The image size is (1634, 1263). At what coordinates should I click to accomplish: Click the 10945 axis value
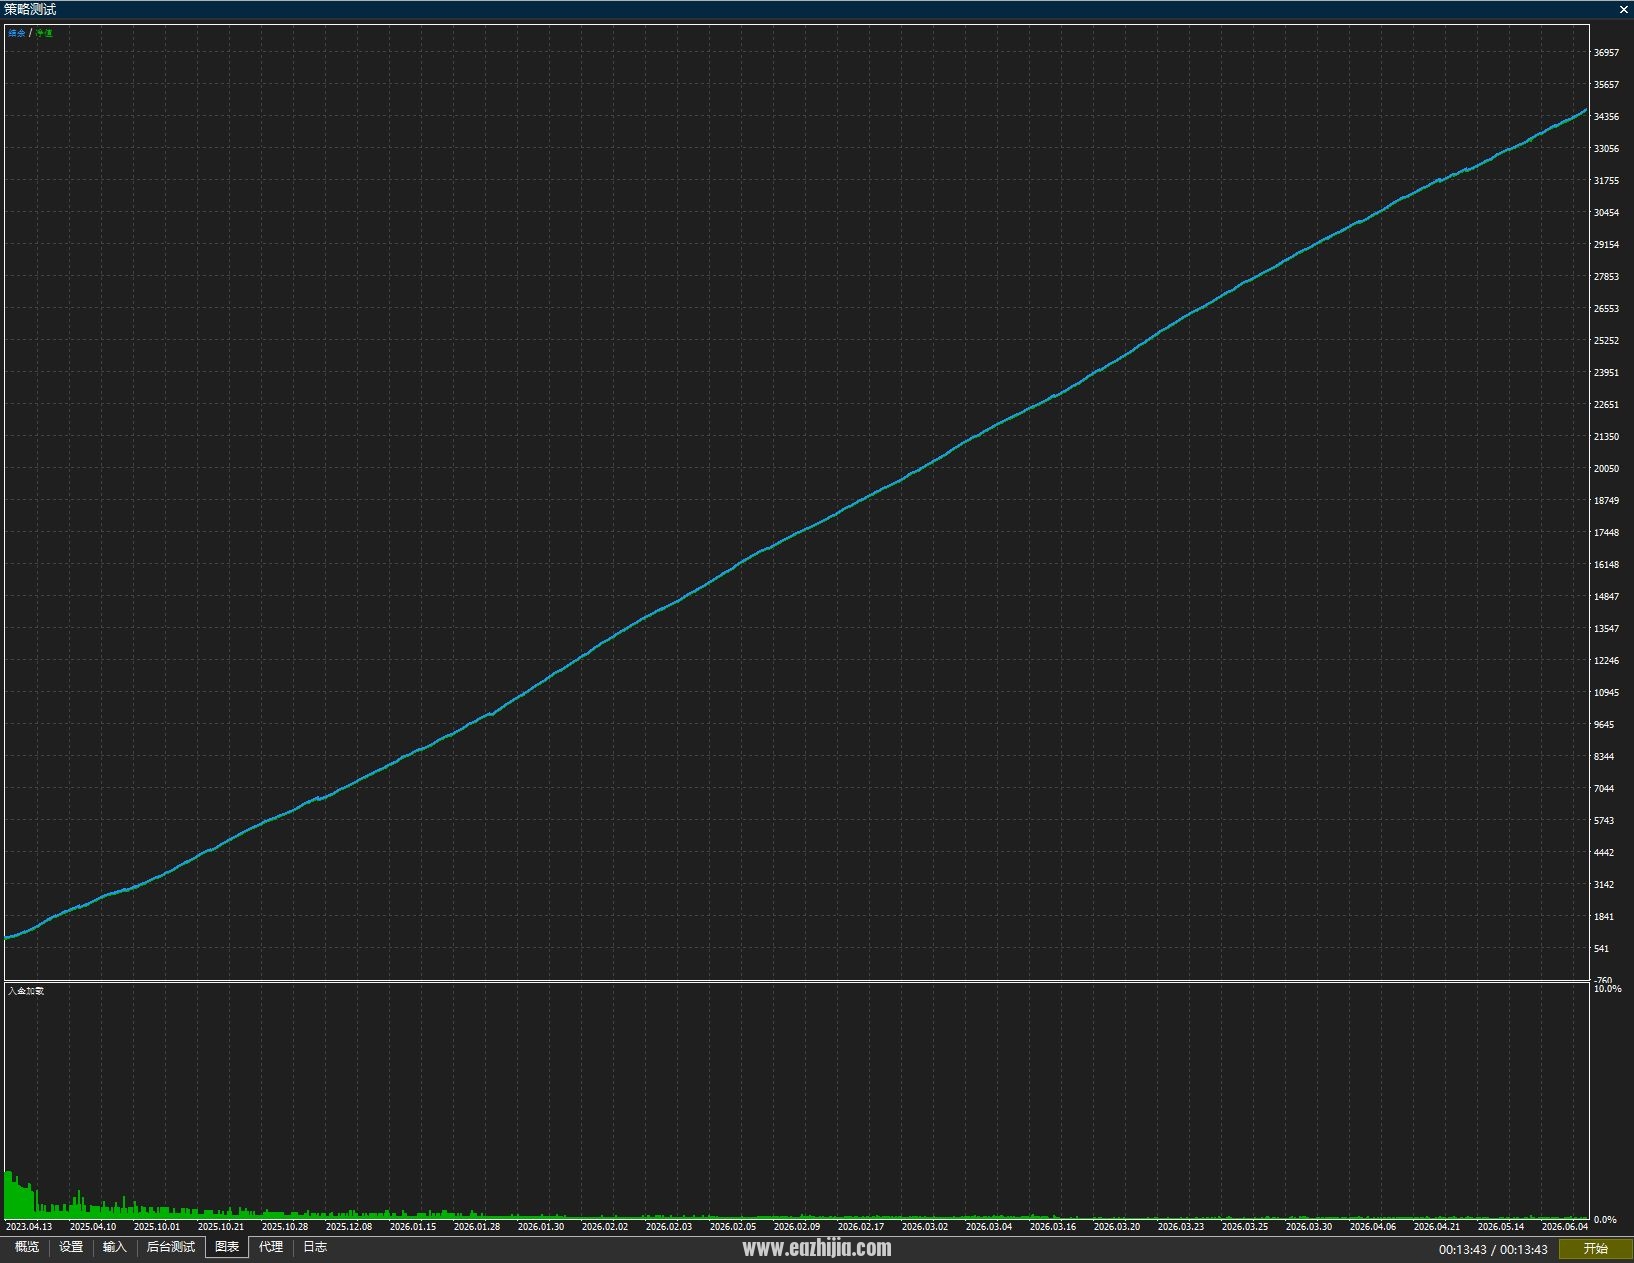(x=1606, y=693)
